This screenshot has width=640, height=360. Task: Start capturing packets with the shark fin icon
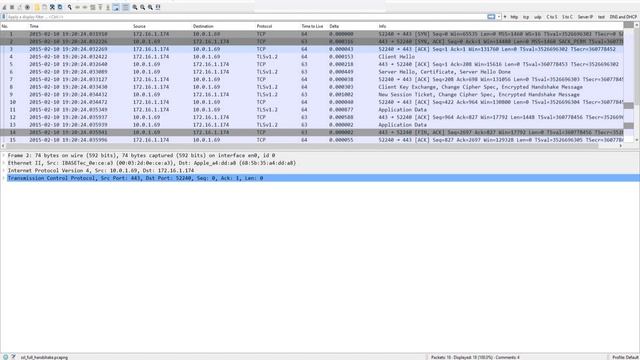4,7
